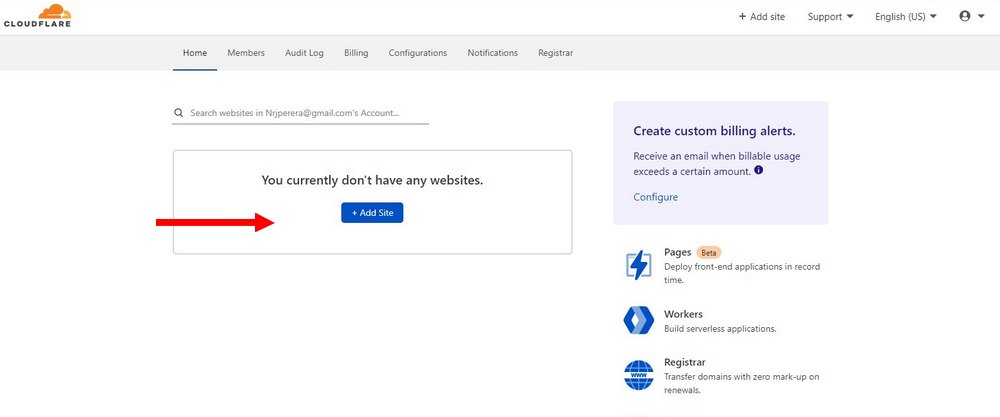The image size is (1000, 417).
Task: Switch to the Home tab
Action: click(x=195, y=53)
